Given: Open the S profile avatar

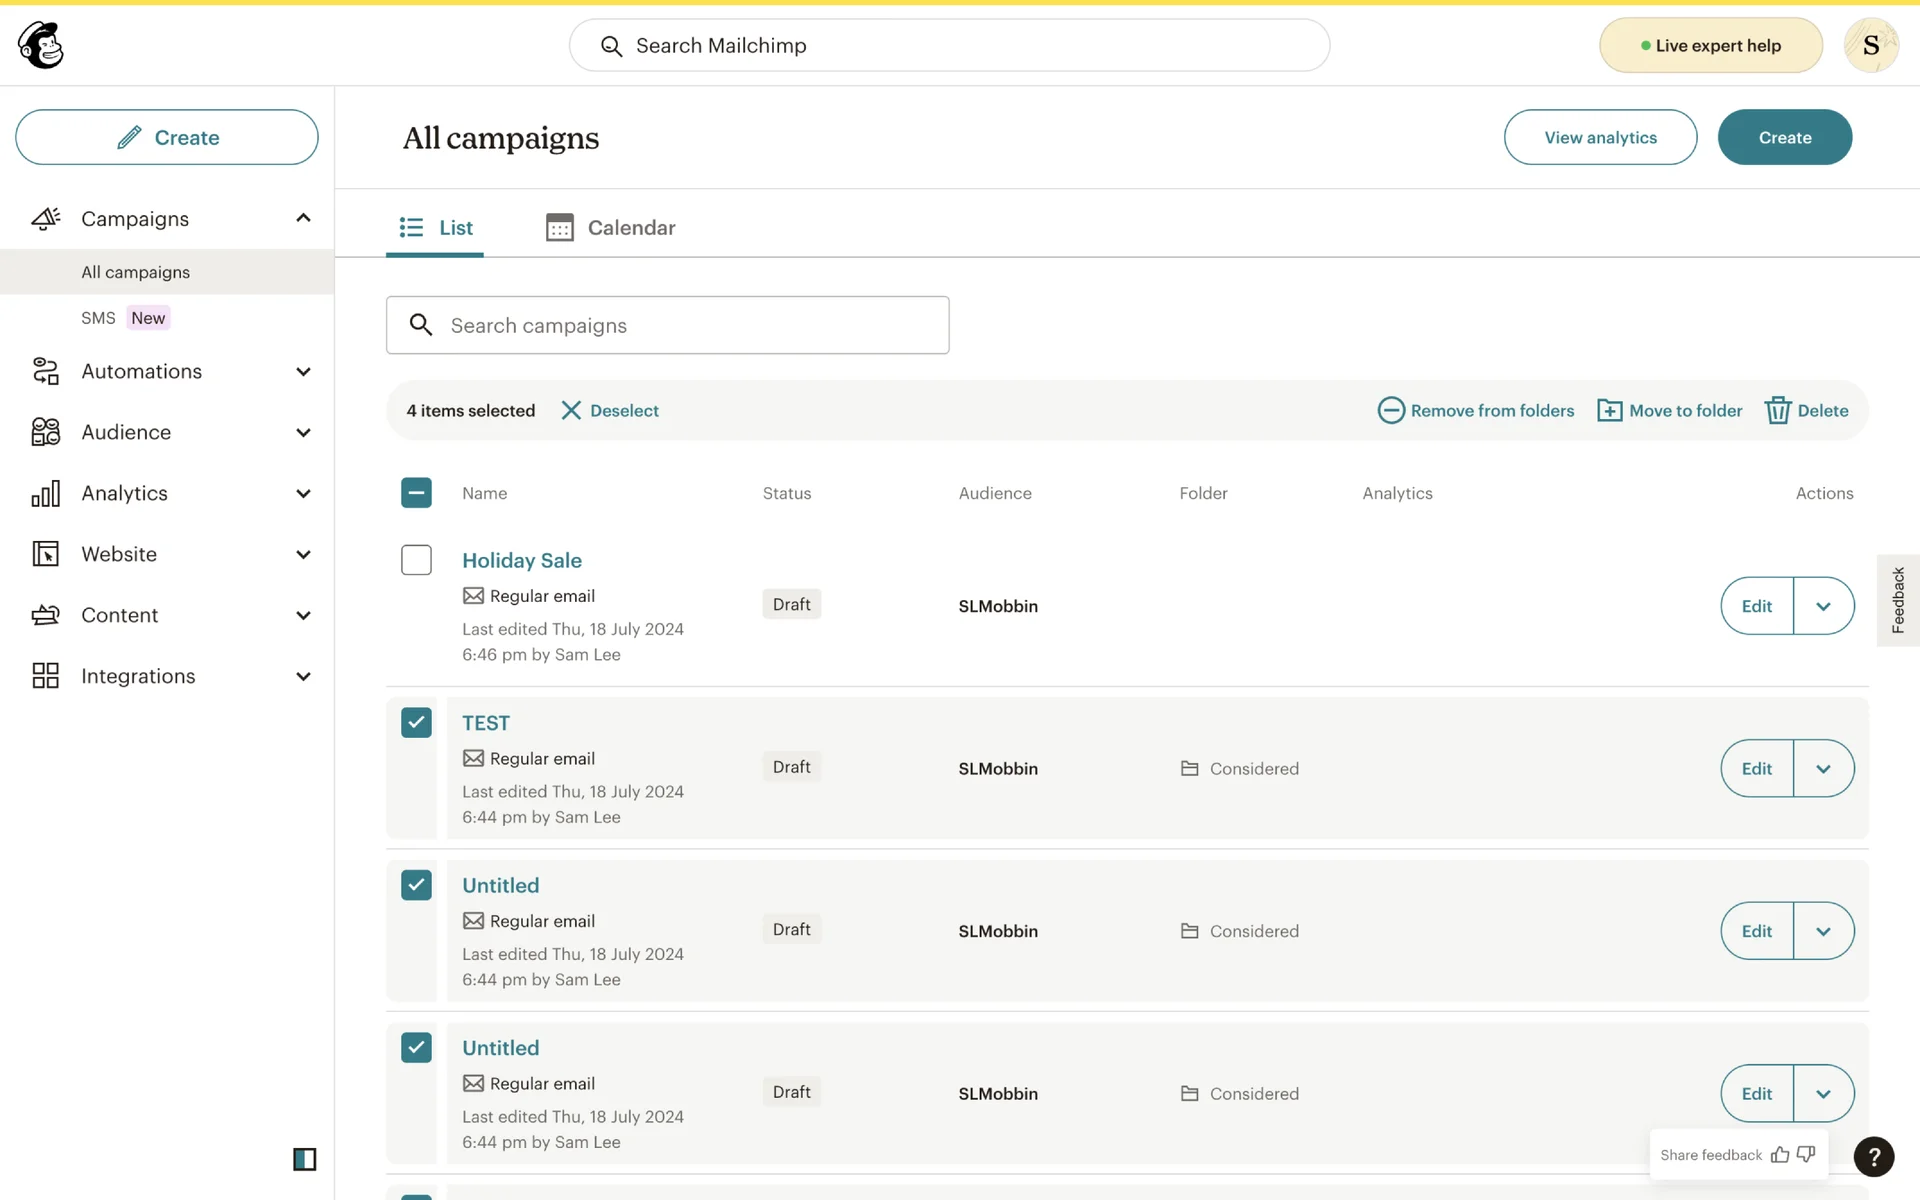Looking at the screenshot, I should tap(1870, 45).
